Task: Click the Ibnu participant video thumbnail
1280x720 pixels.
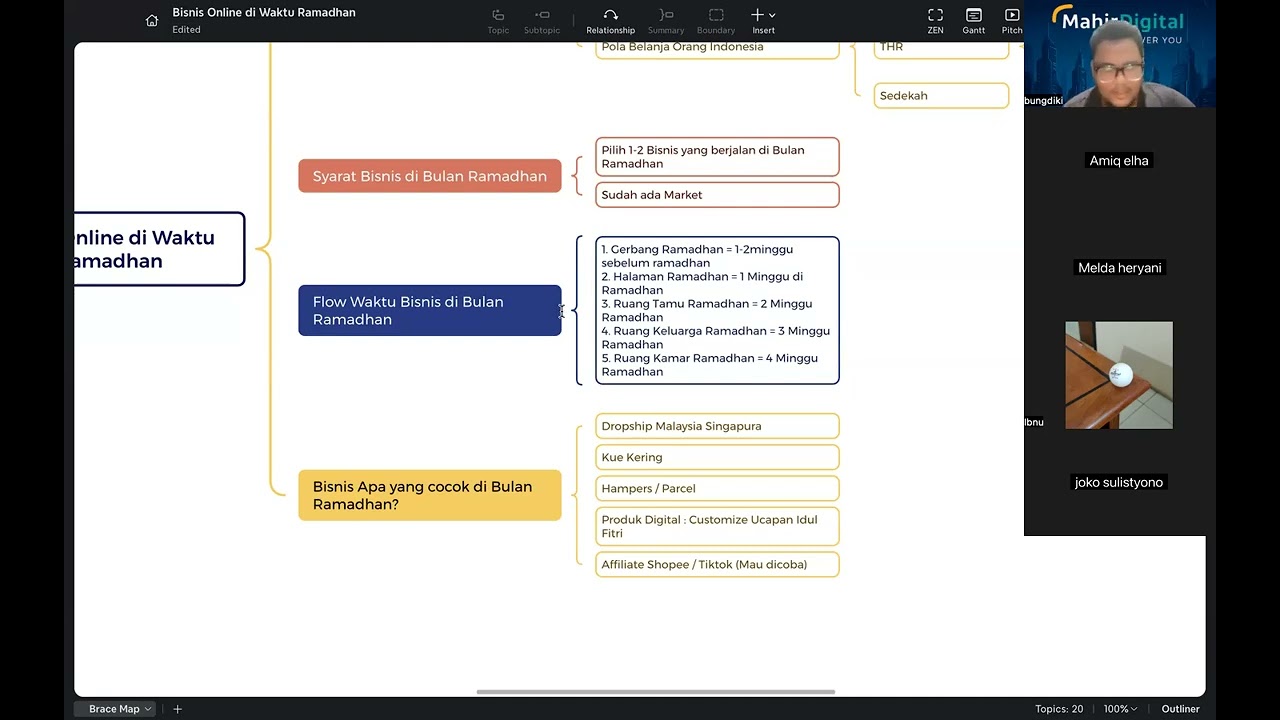Action: (1119, 375)
